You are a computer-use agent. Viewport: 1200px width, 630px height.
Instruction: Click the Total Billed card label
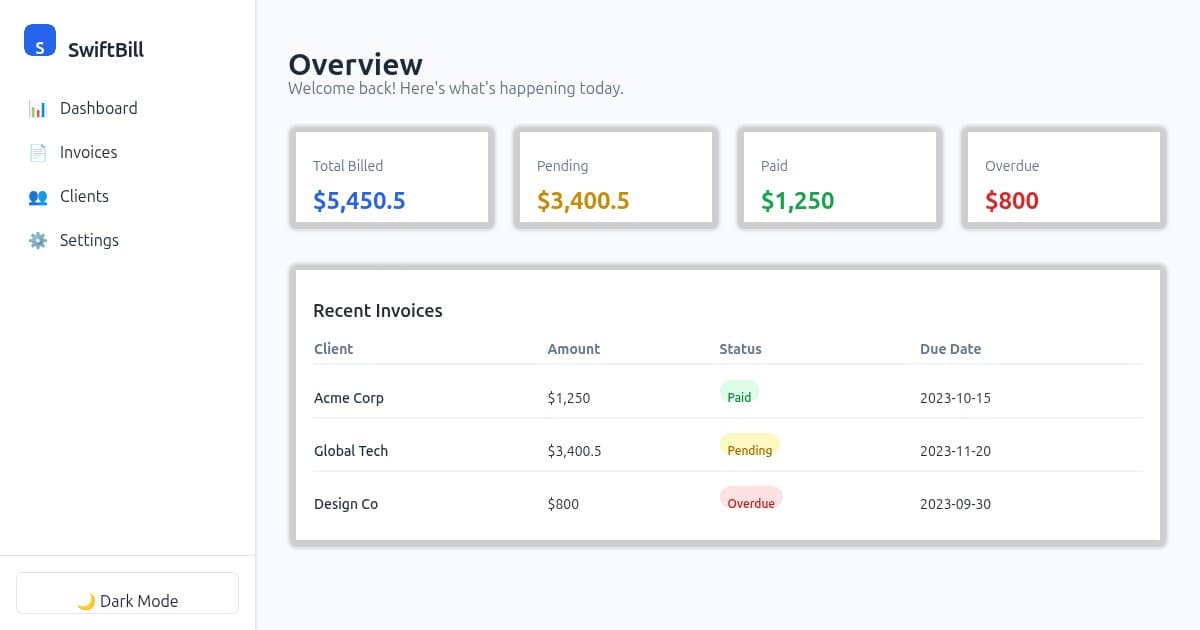348,166
